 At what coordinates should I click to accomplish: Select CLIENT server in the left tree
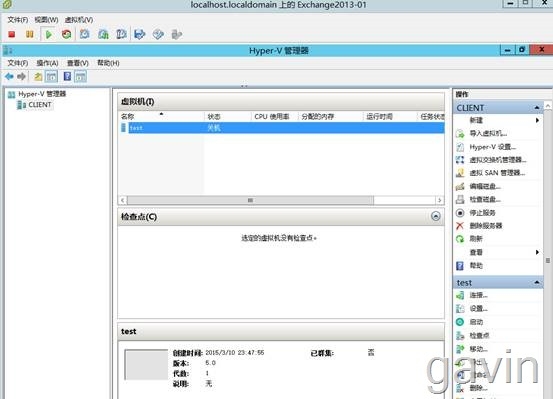pos(40,105)
